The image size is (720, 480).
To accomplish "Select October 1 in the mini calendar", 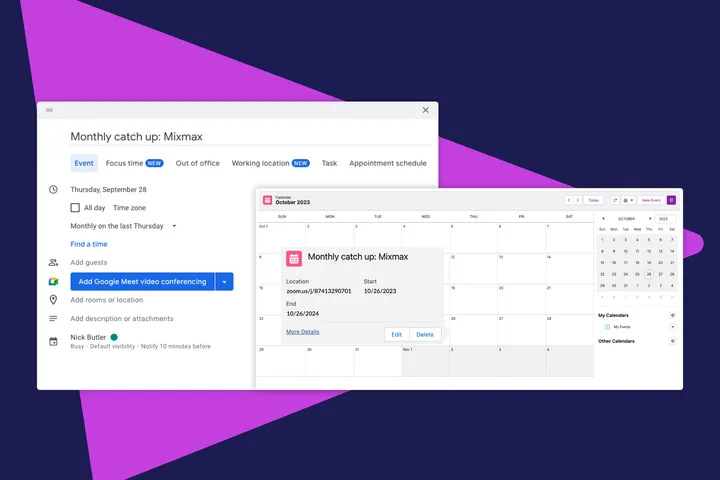I will (x=602, y=240).
